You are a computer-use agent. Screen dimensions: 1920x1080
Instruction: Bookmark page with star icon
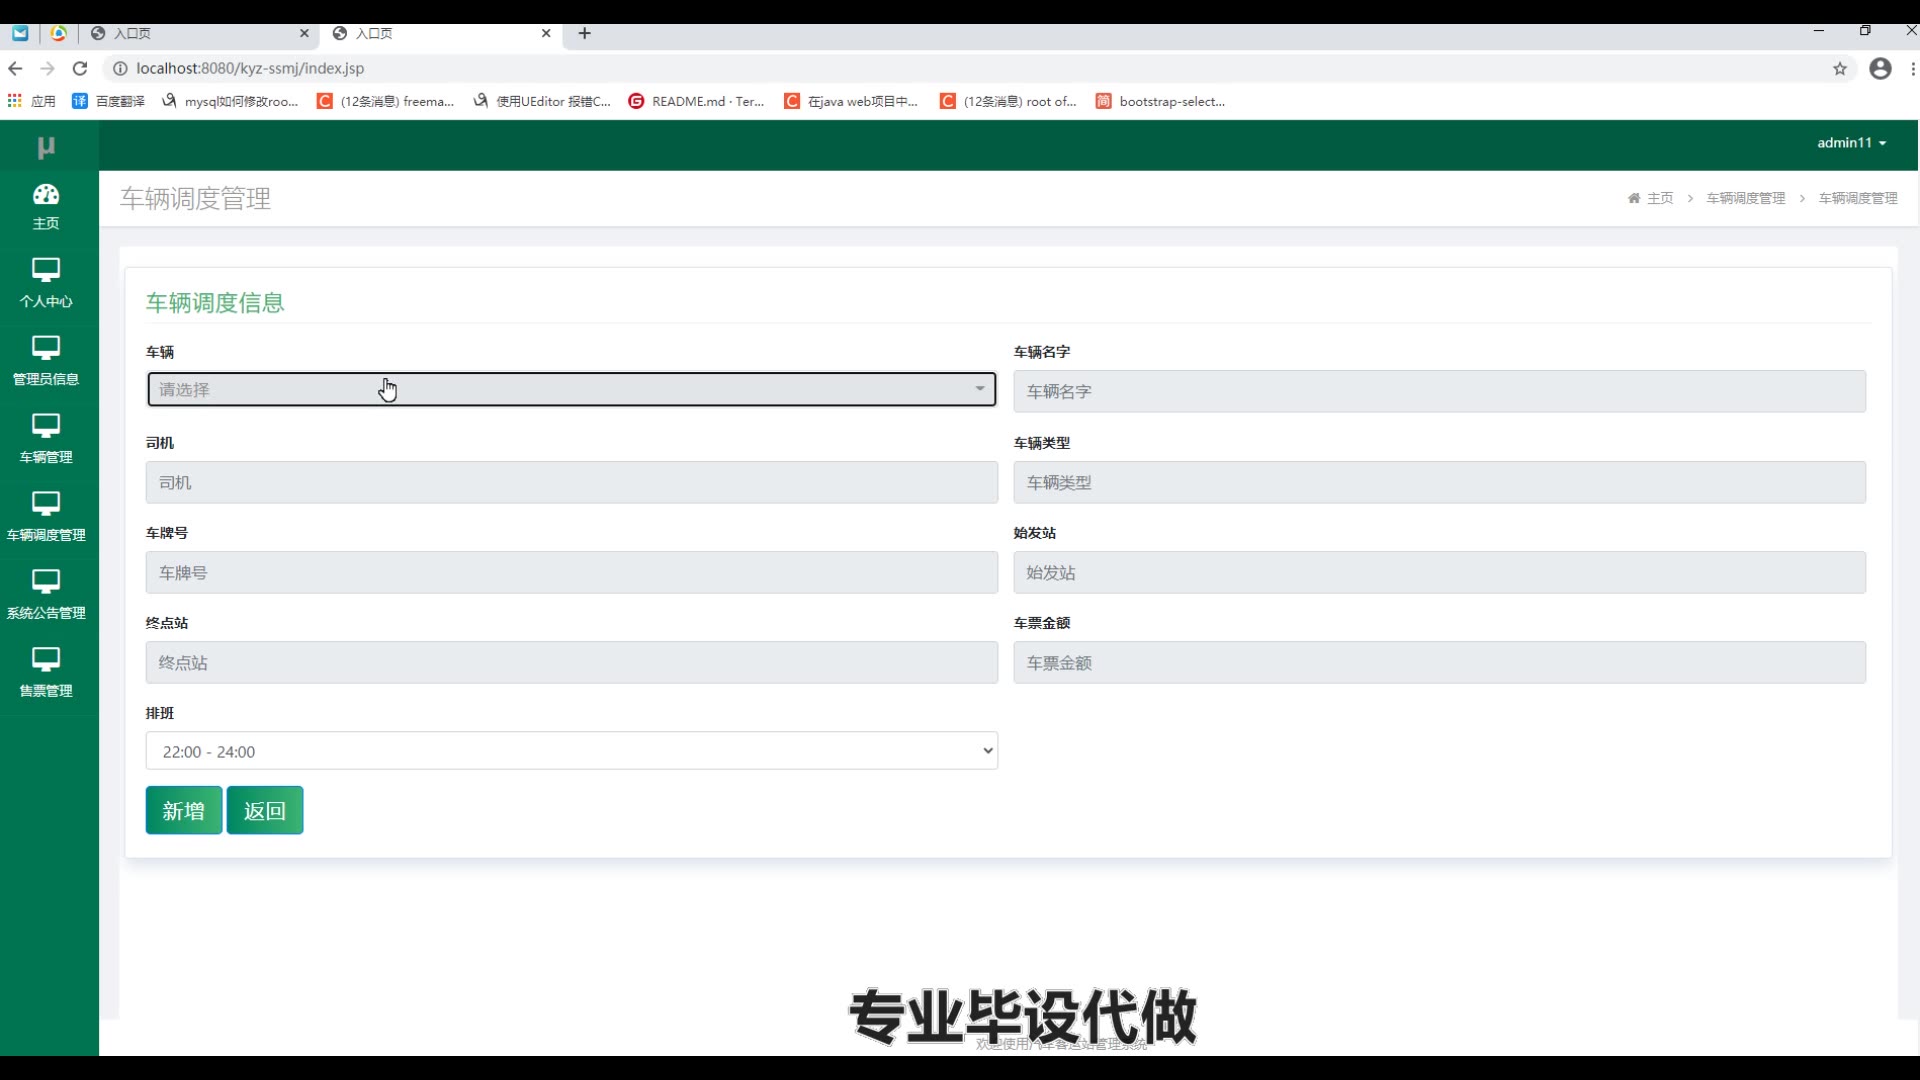point(1839,68)
